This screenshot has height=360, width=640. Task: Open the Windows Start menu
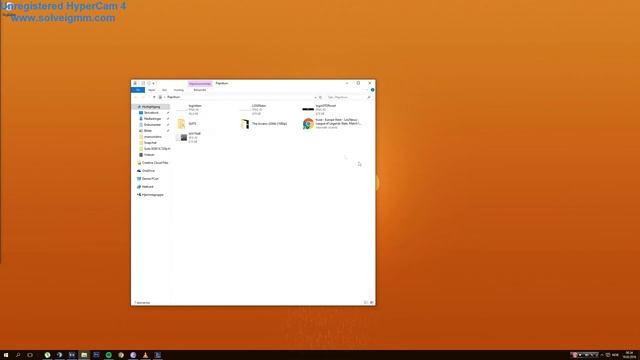pyautogui.click(x=6, y=355)
